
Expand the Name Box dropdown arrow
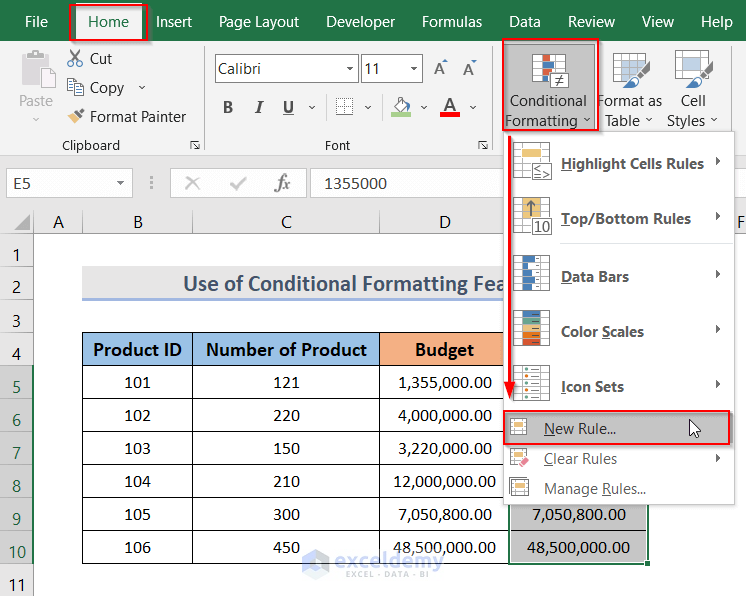(120, 184)
